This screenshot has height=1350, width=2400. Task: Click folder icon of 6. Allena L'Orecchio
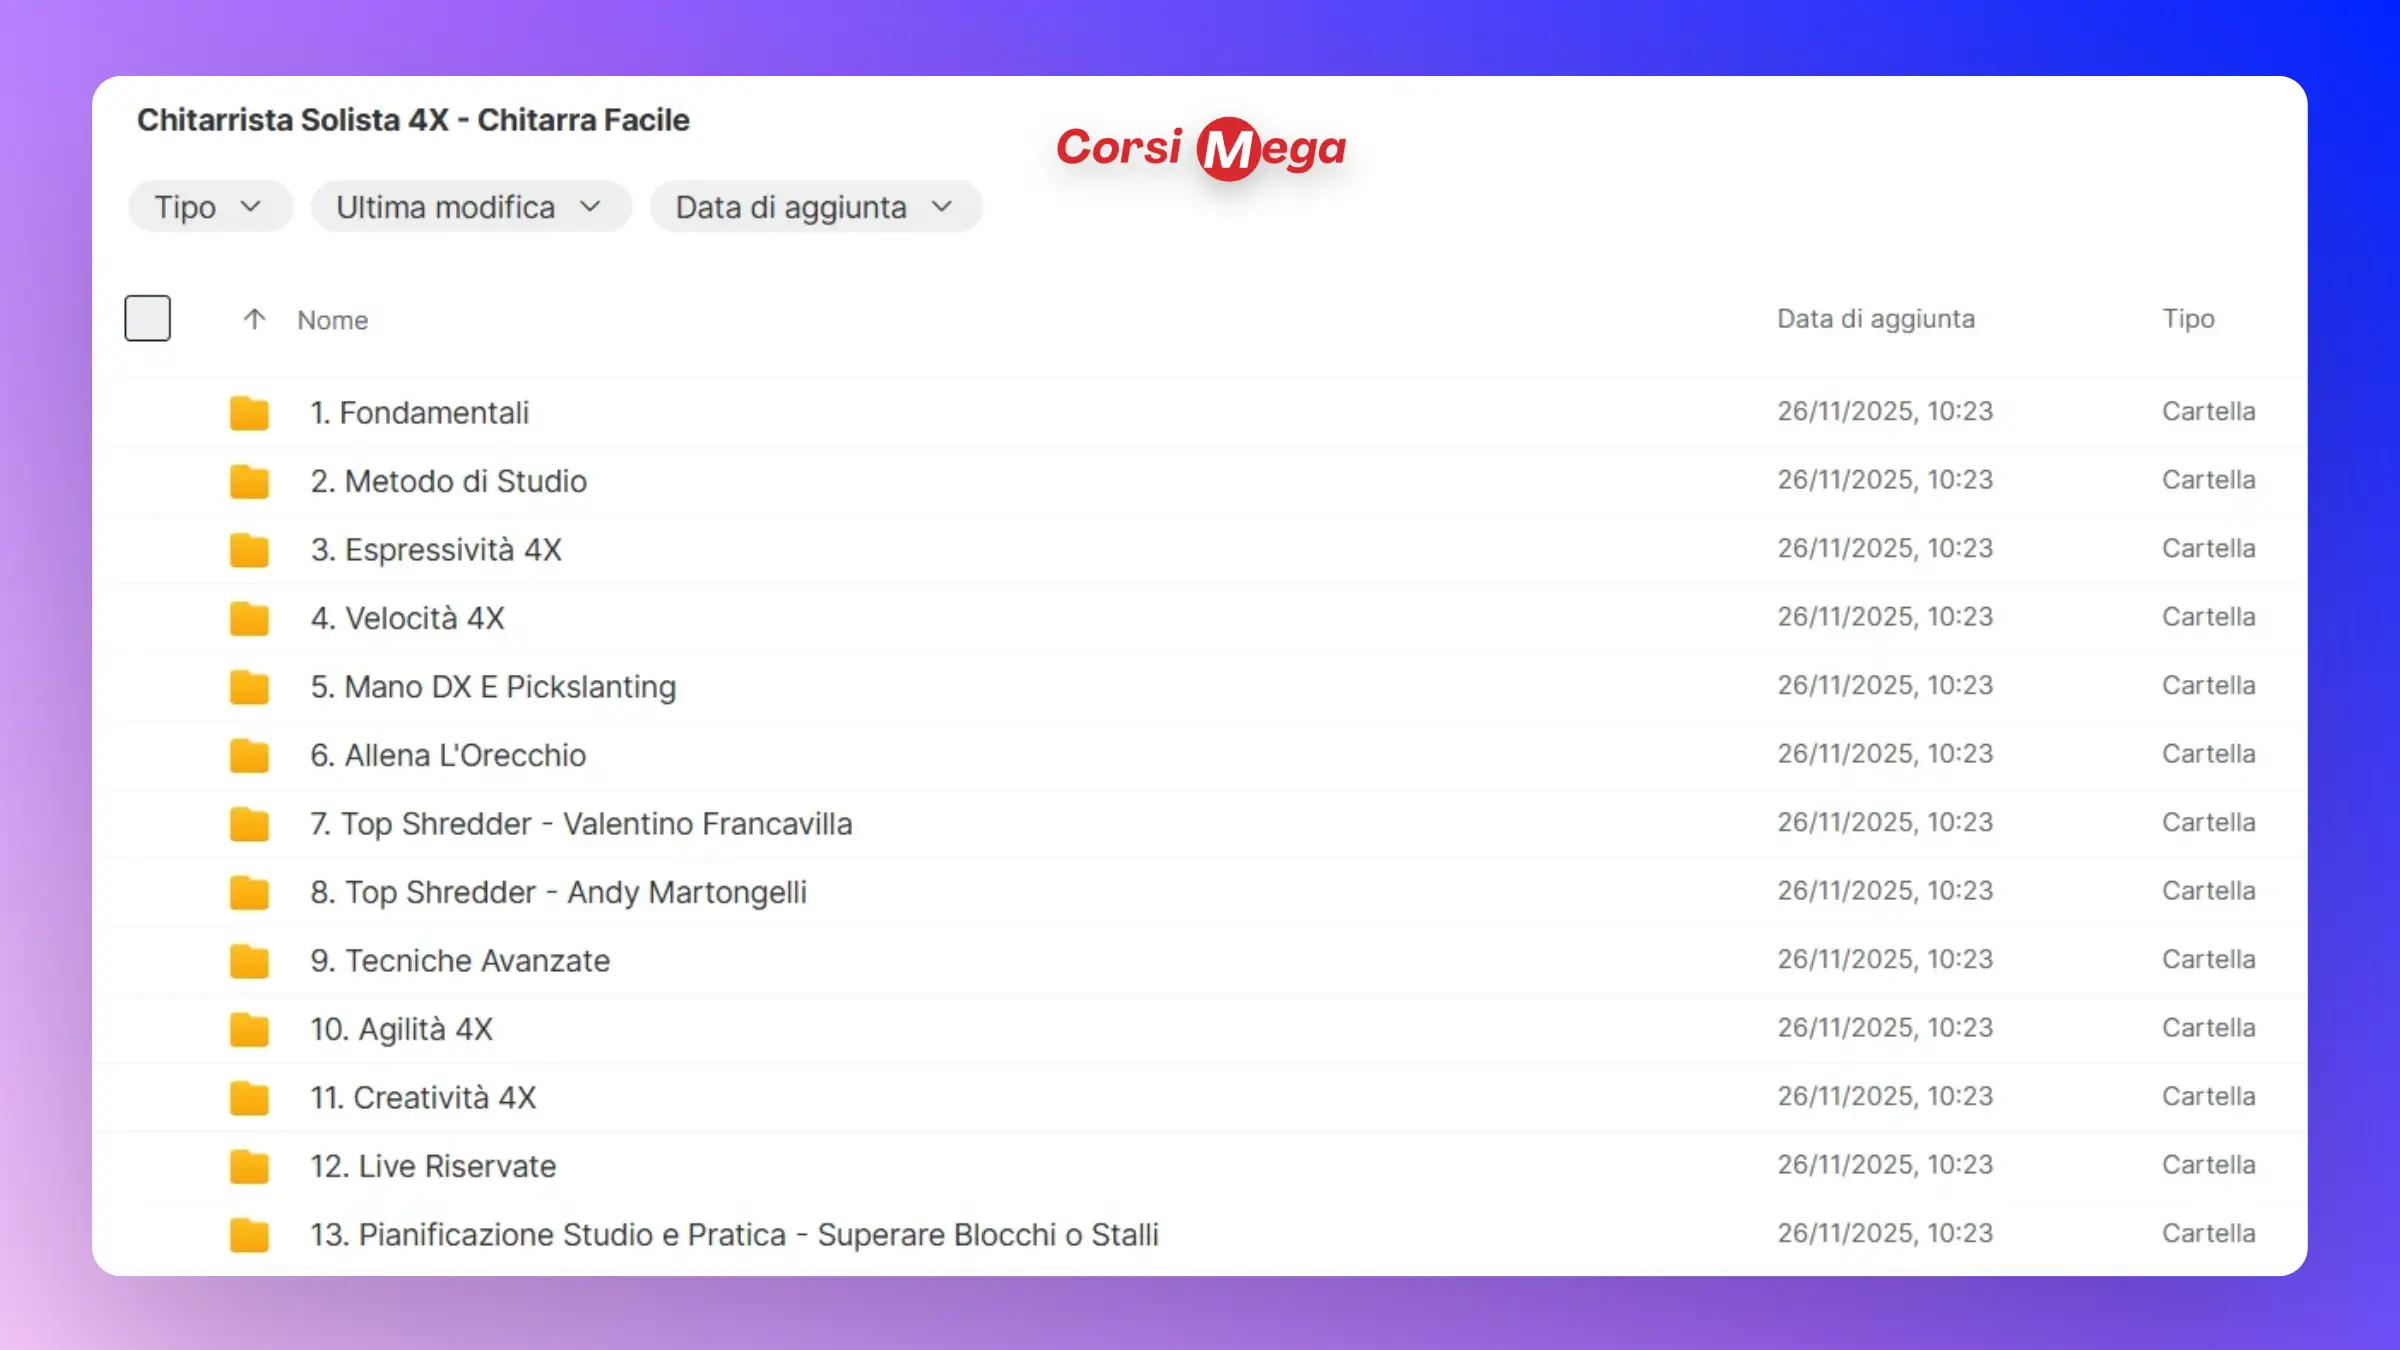249,755
